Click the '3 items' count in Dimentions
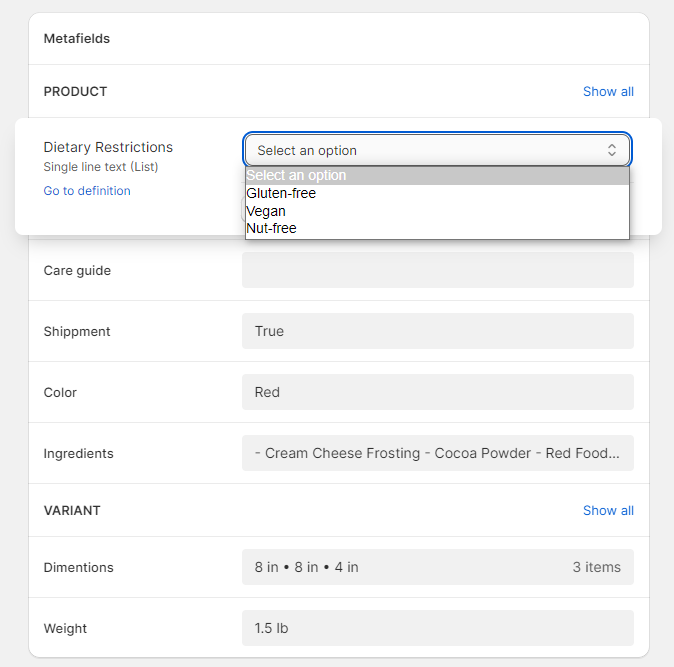This screenshot has height=667, width=674. click(x=596, y=567)
